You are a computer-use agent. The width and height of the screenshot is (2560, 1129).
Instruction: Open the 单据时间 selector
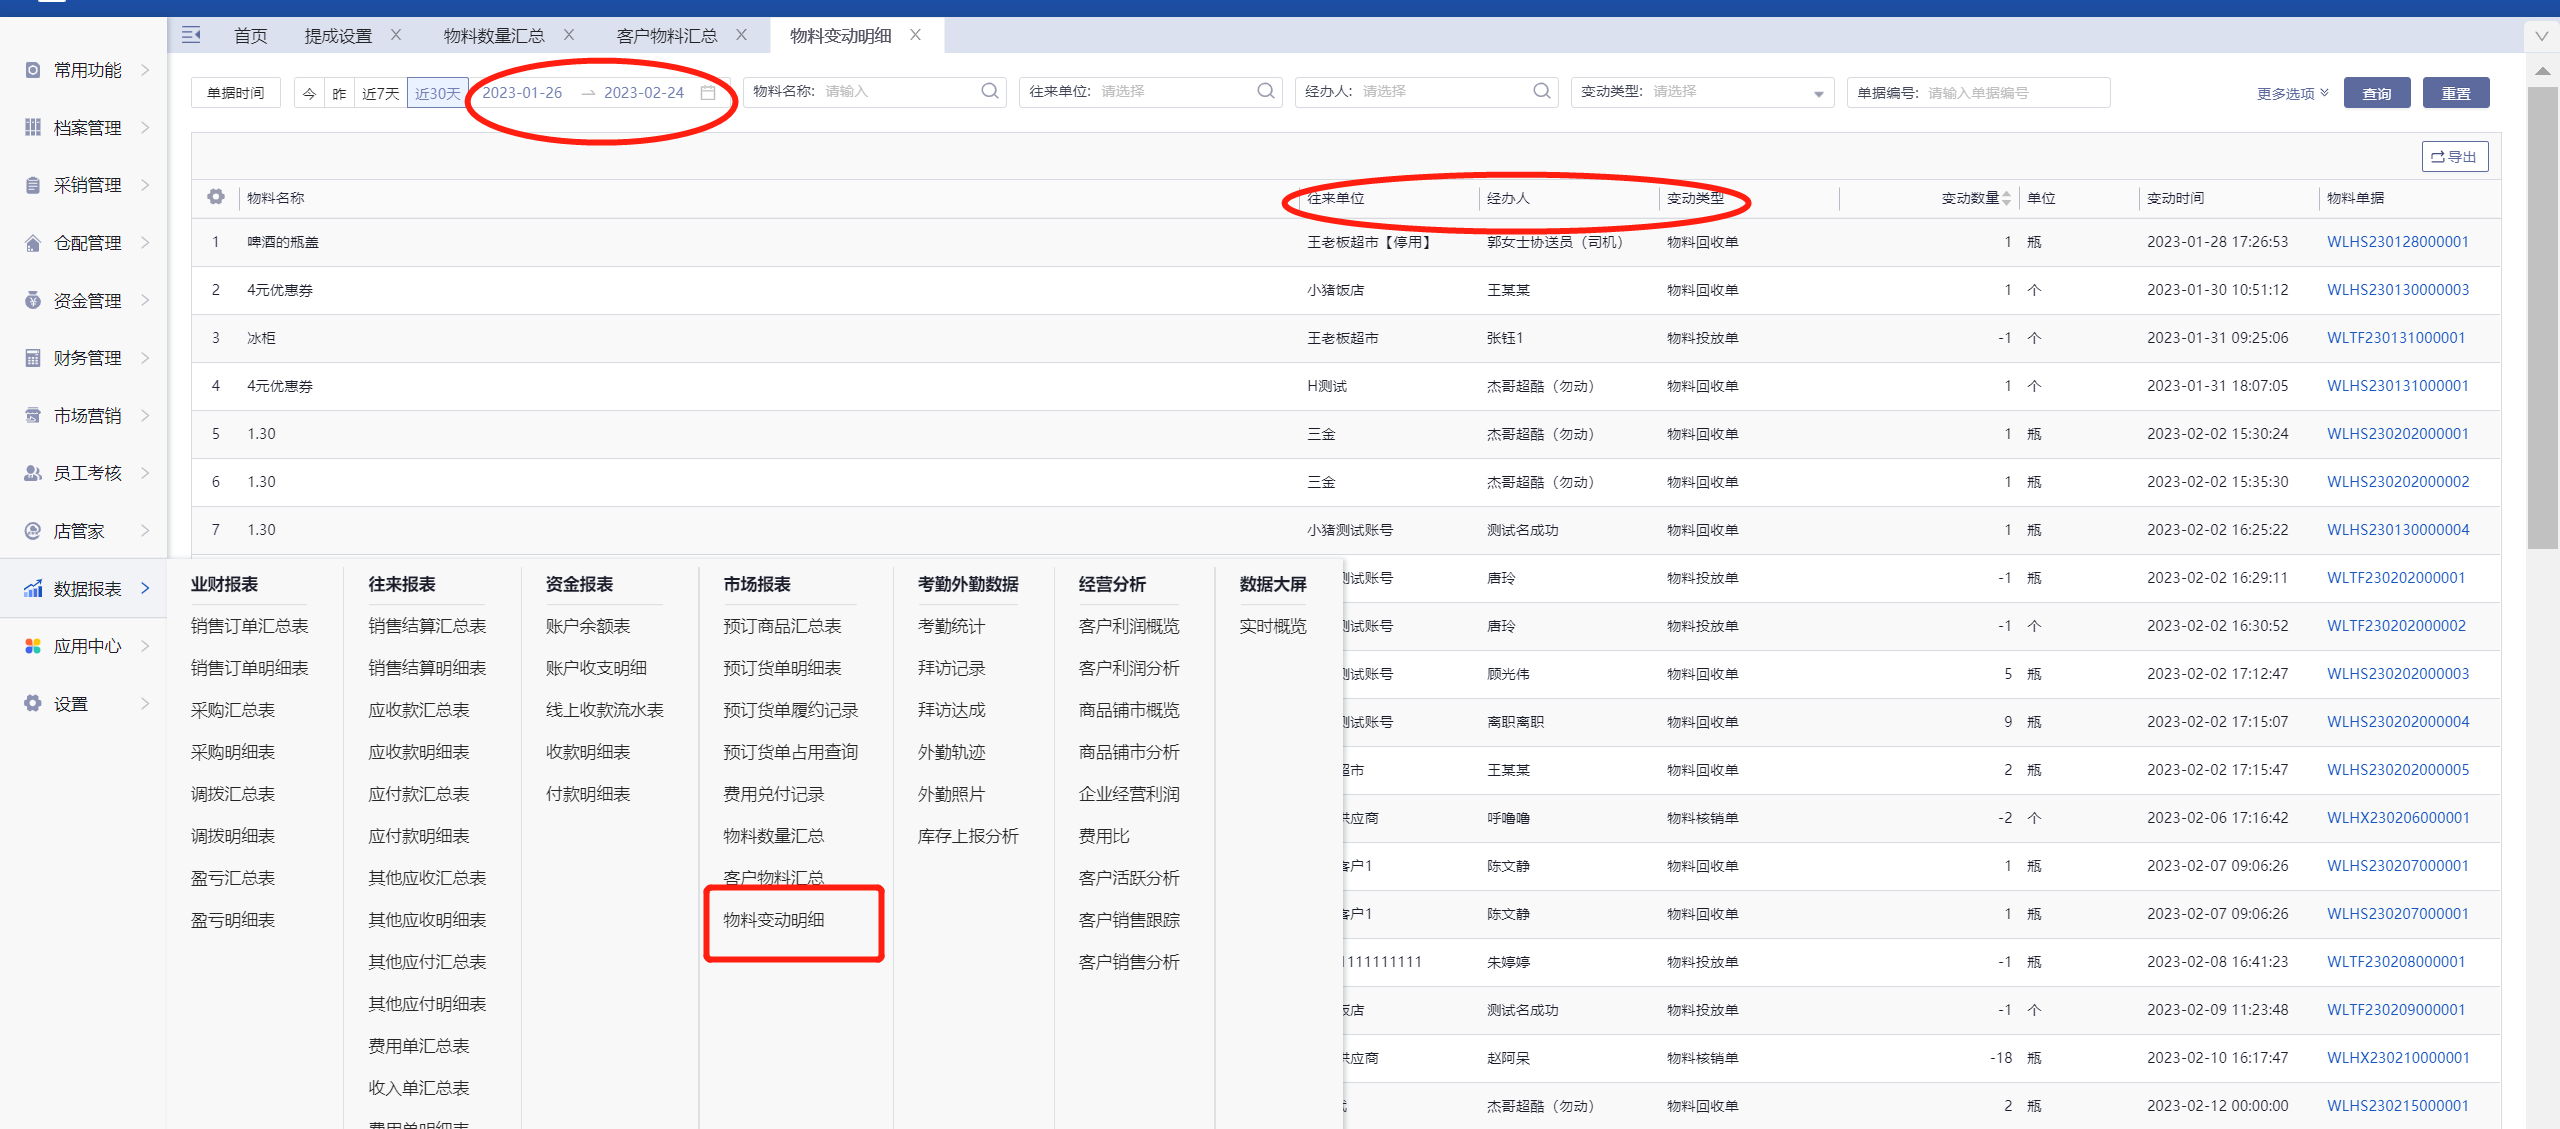pos(236,93)
